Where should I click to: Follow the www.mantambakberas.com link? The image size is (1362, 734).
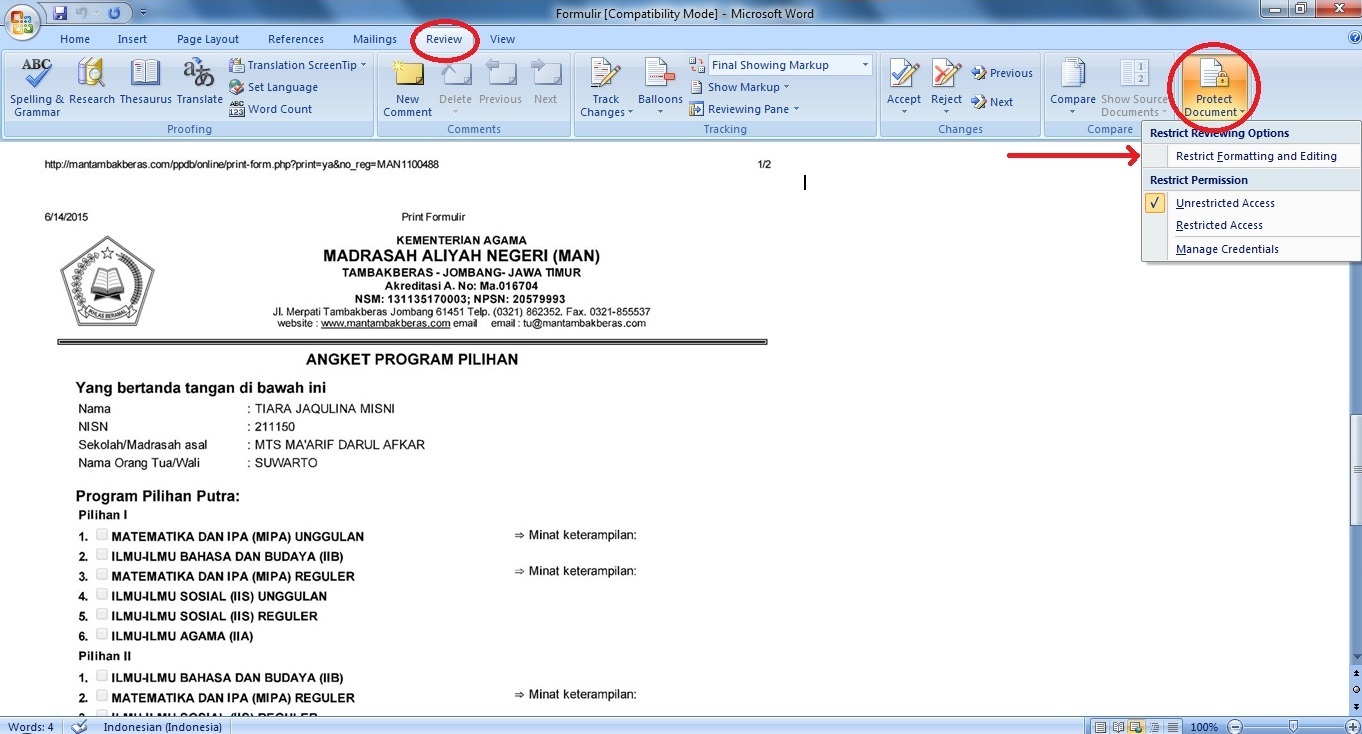click(x=385, y=323)
